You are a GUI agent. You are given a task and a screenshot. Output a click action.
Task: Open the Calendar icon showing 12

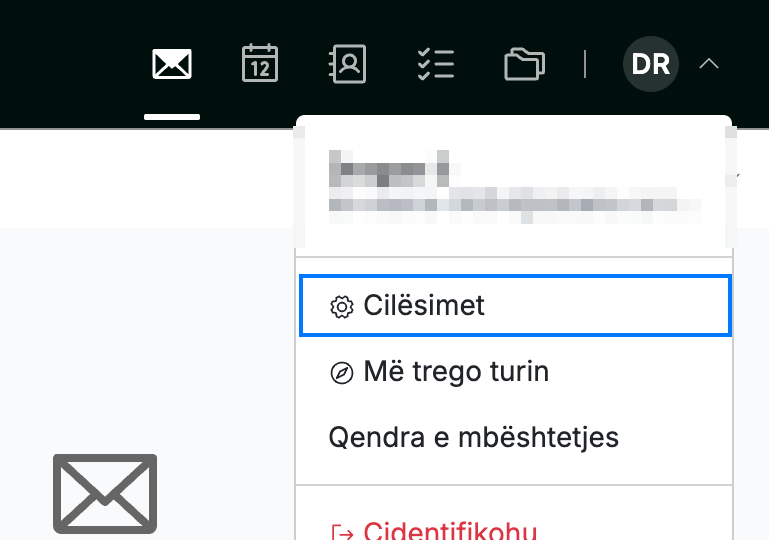tap(260, 63)
